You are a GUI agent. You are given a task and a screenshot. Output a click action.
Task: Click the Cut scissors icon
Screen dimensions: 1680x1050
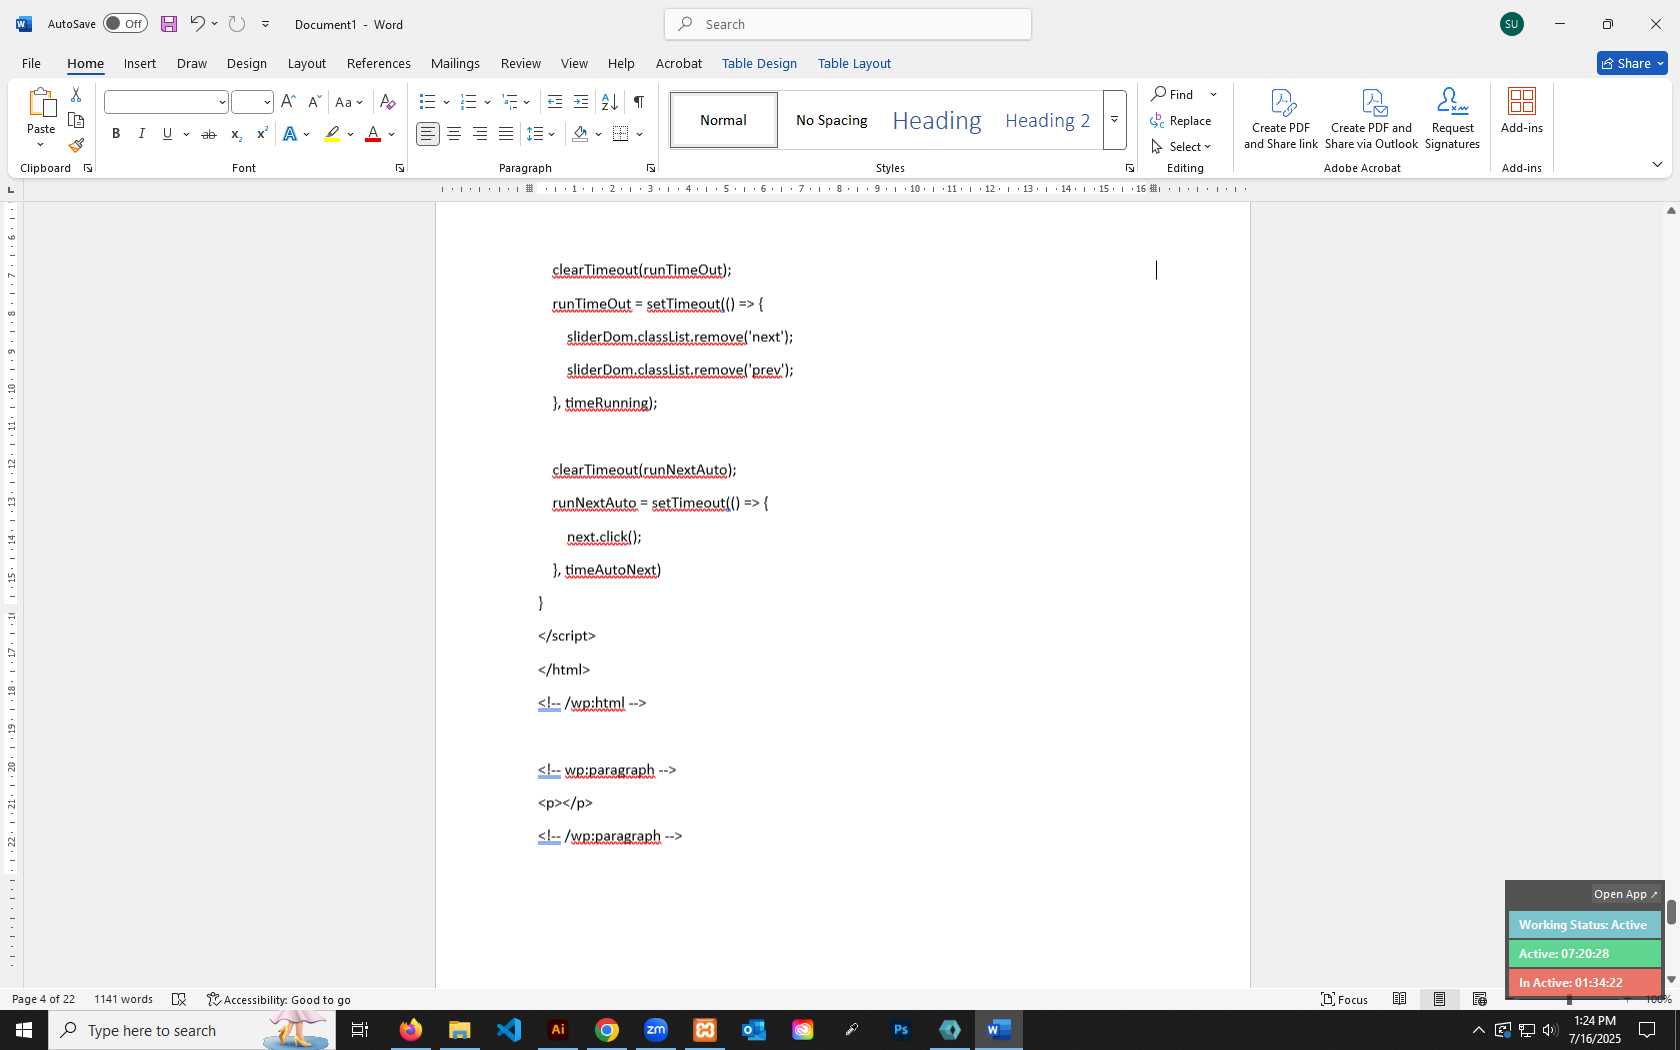point(76,95)
